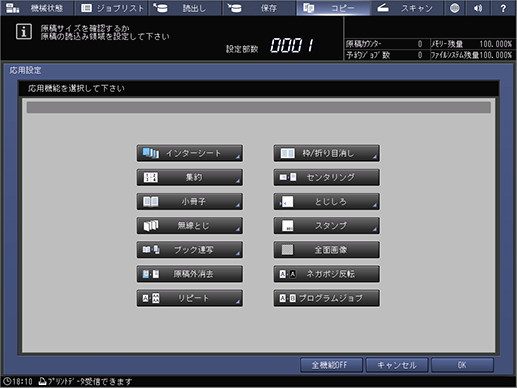This screenshot has height=388, width=517.
Task: Click the リピート repeat icon
Action: pyautogui.click(x=151, y=298)
